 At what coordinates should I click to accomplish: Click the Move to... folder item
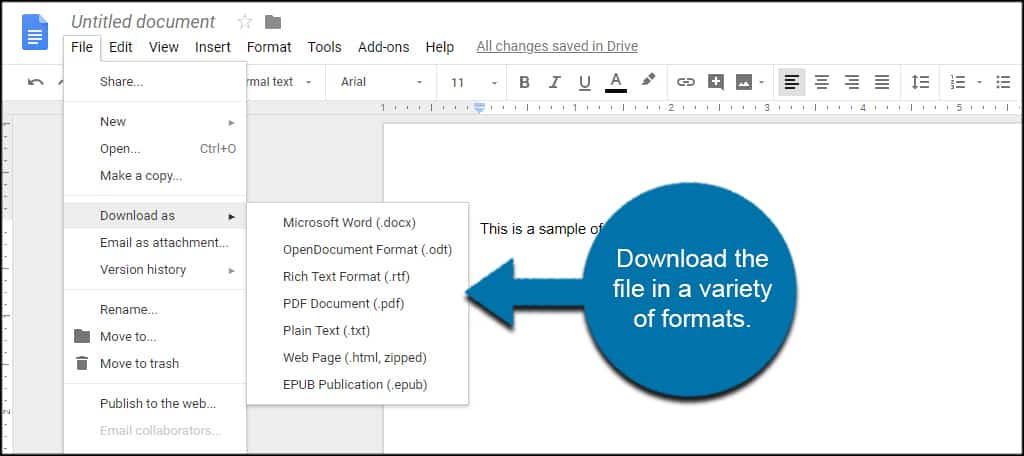(155, 337)
